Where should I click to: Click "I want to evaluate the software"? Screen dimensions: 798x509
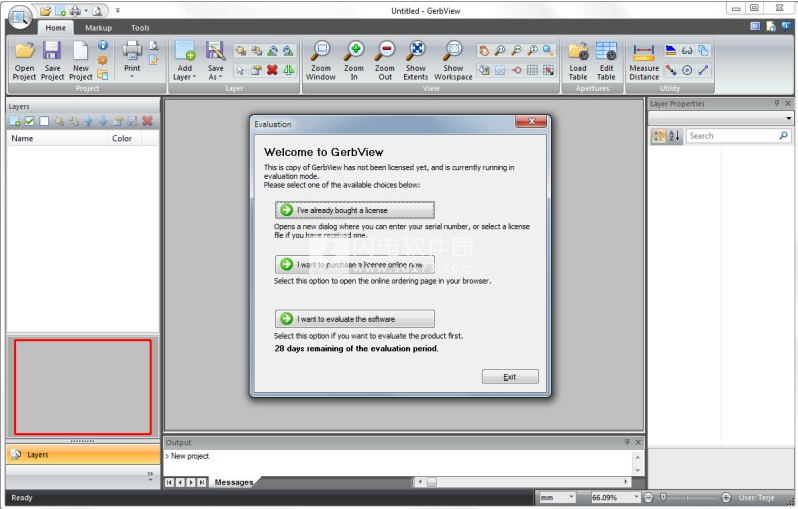[355, 319]
